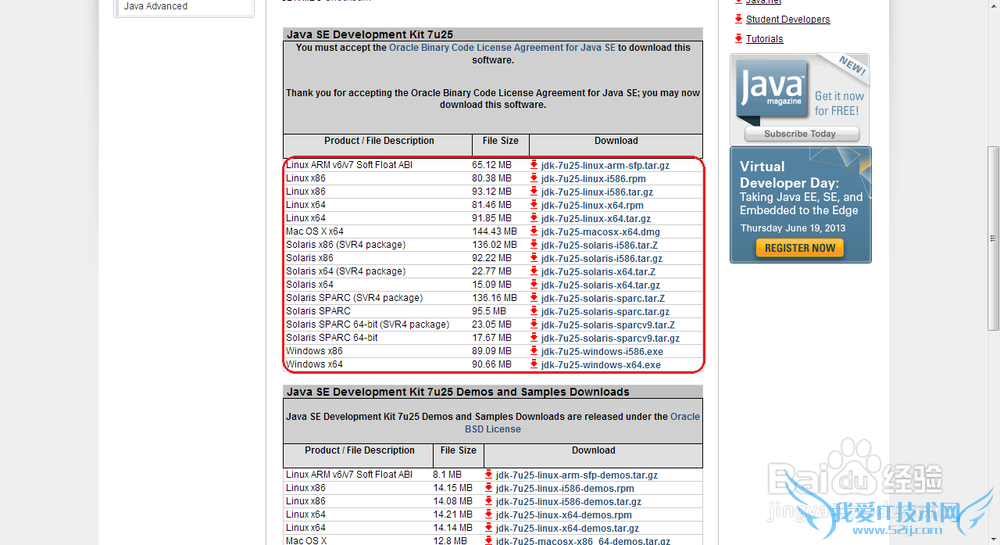
Task: Click 'Mac OS X x64' product description cell
Action: [x=314, y=231]
